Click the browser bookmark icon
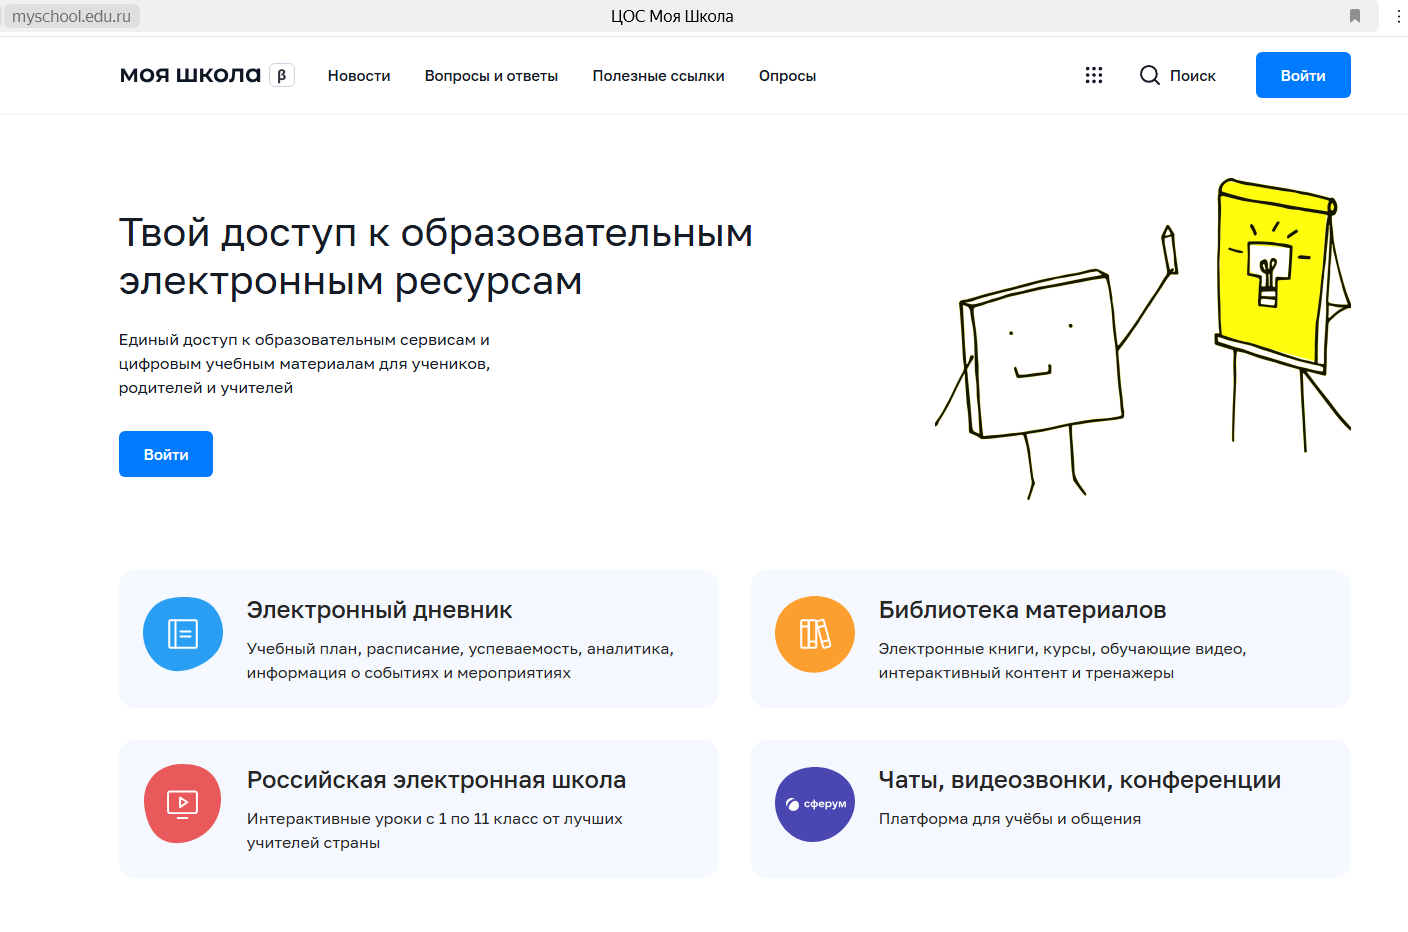 pos(1355,16)
